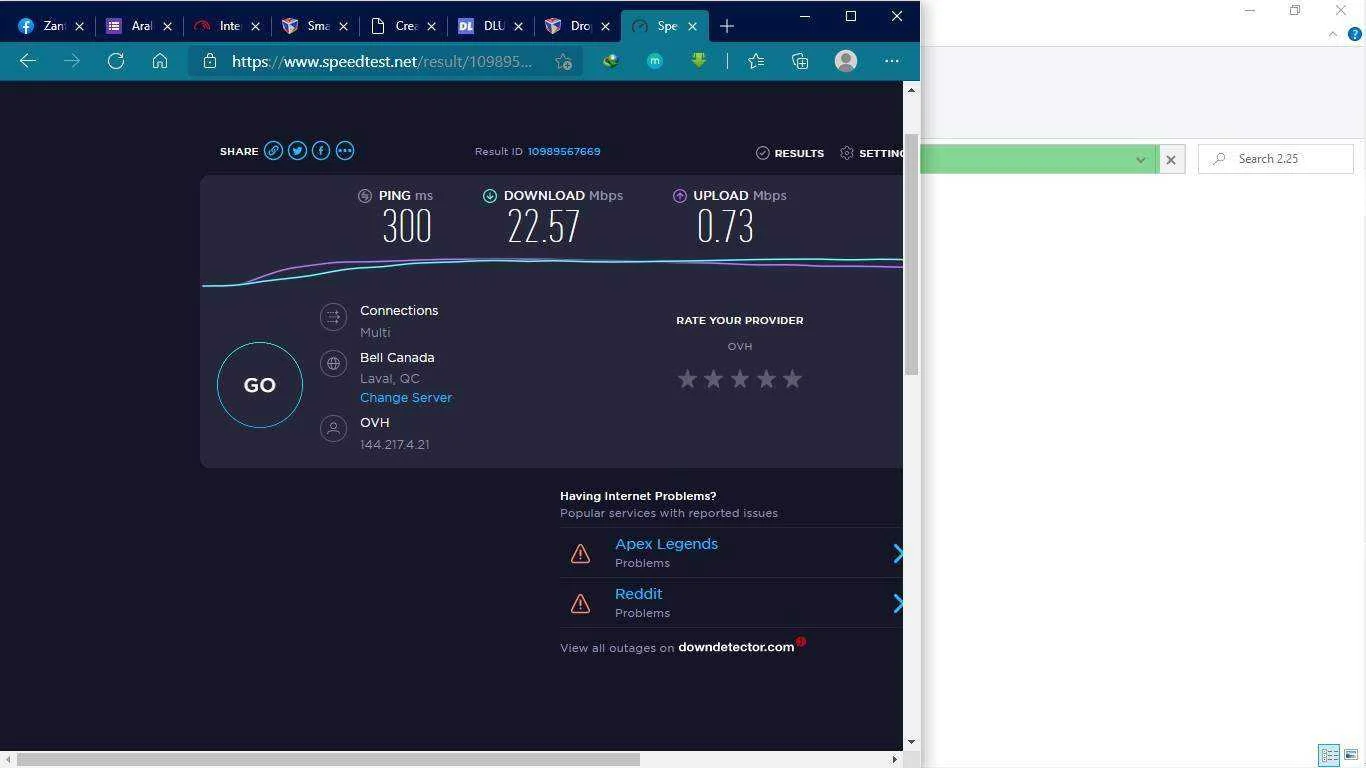Viewport: 1366px width, 768px height.
Task: Open Reddit outage report
Action: pyautogui.click(x=638, y=594)
